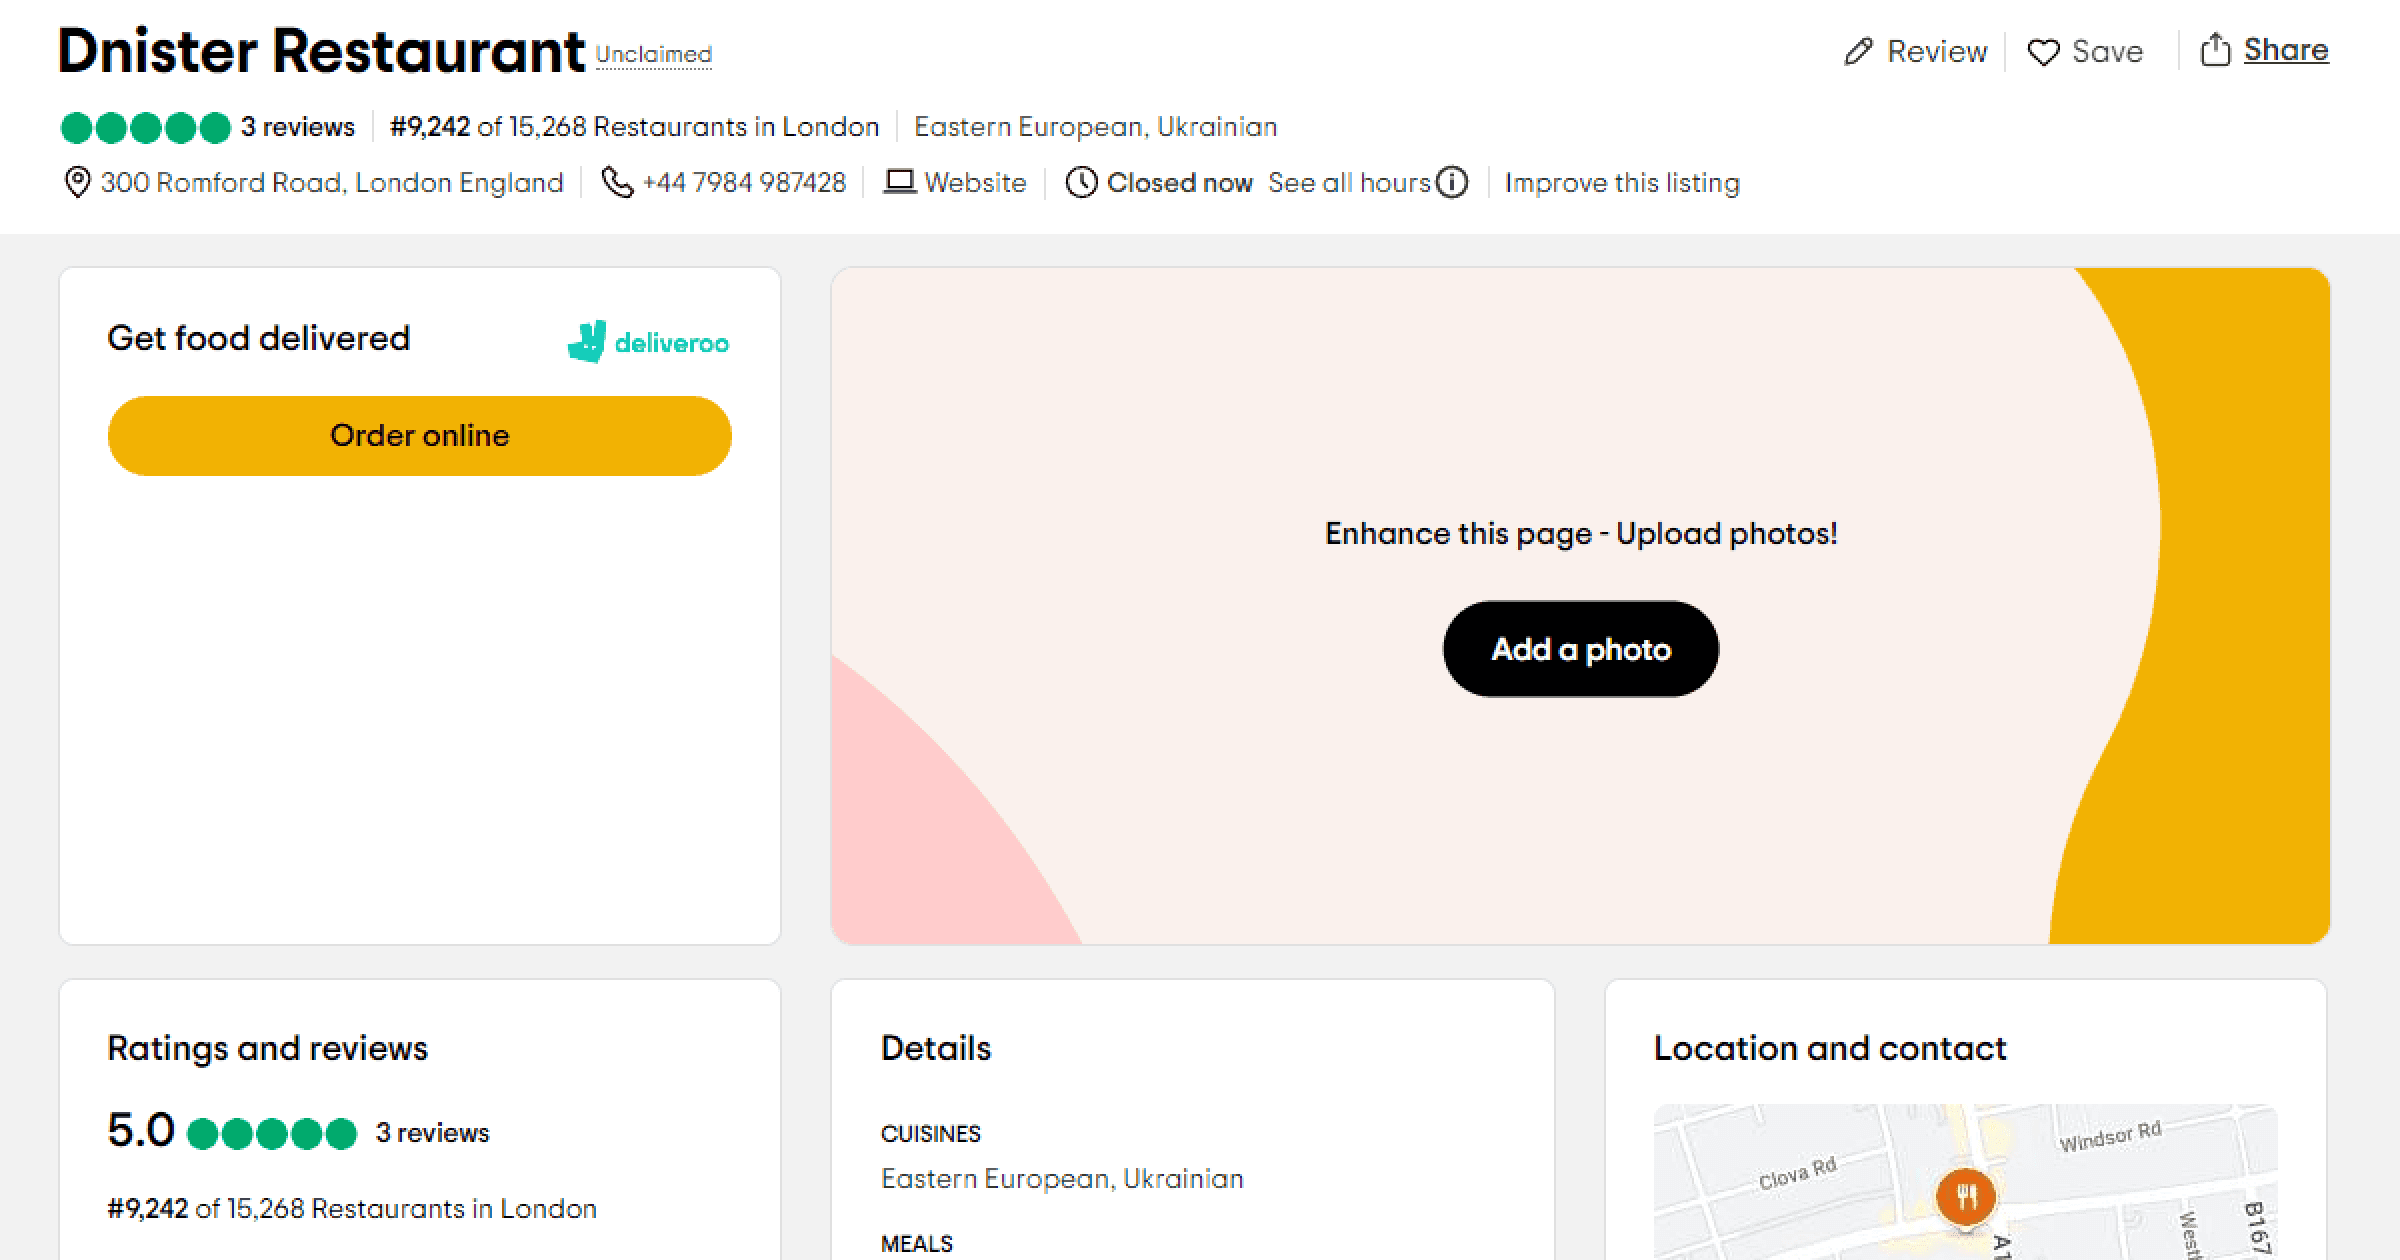Click the Deliveroo logo
The image size is (2400, 1260).
click(648, 342)
